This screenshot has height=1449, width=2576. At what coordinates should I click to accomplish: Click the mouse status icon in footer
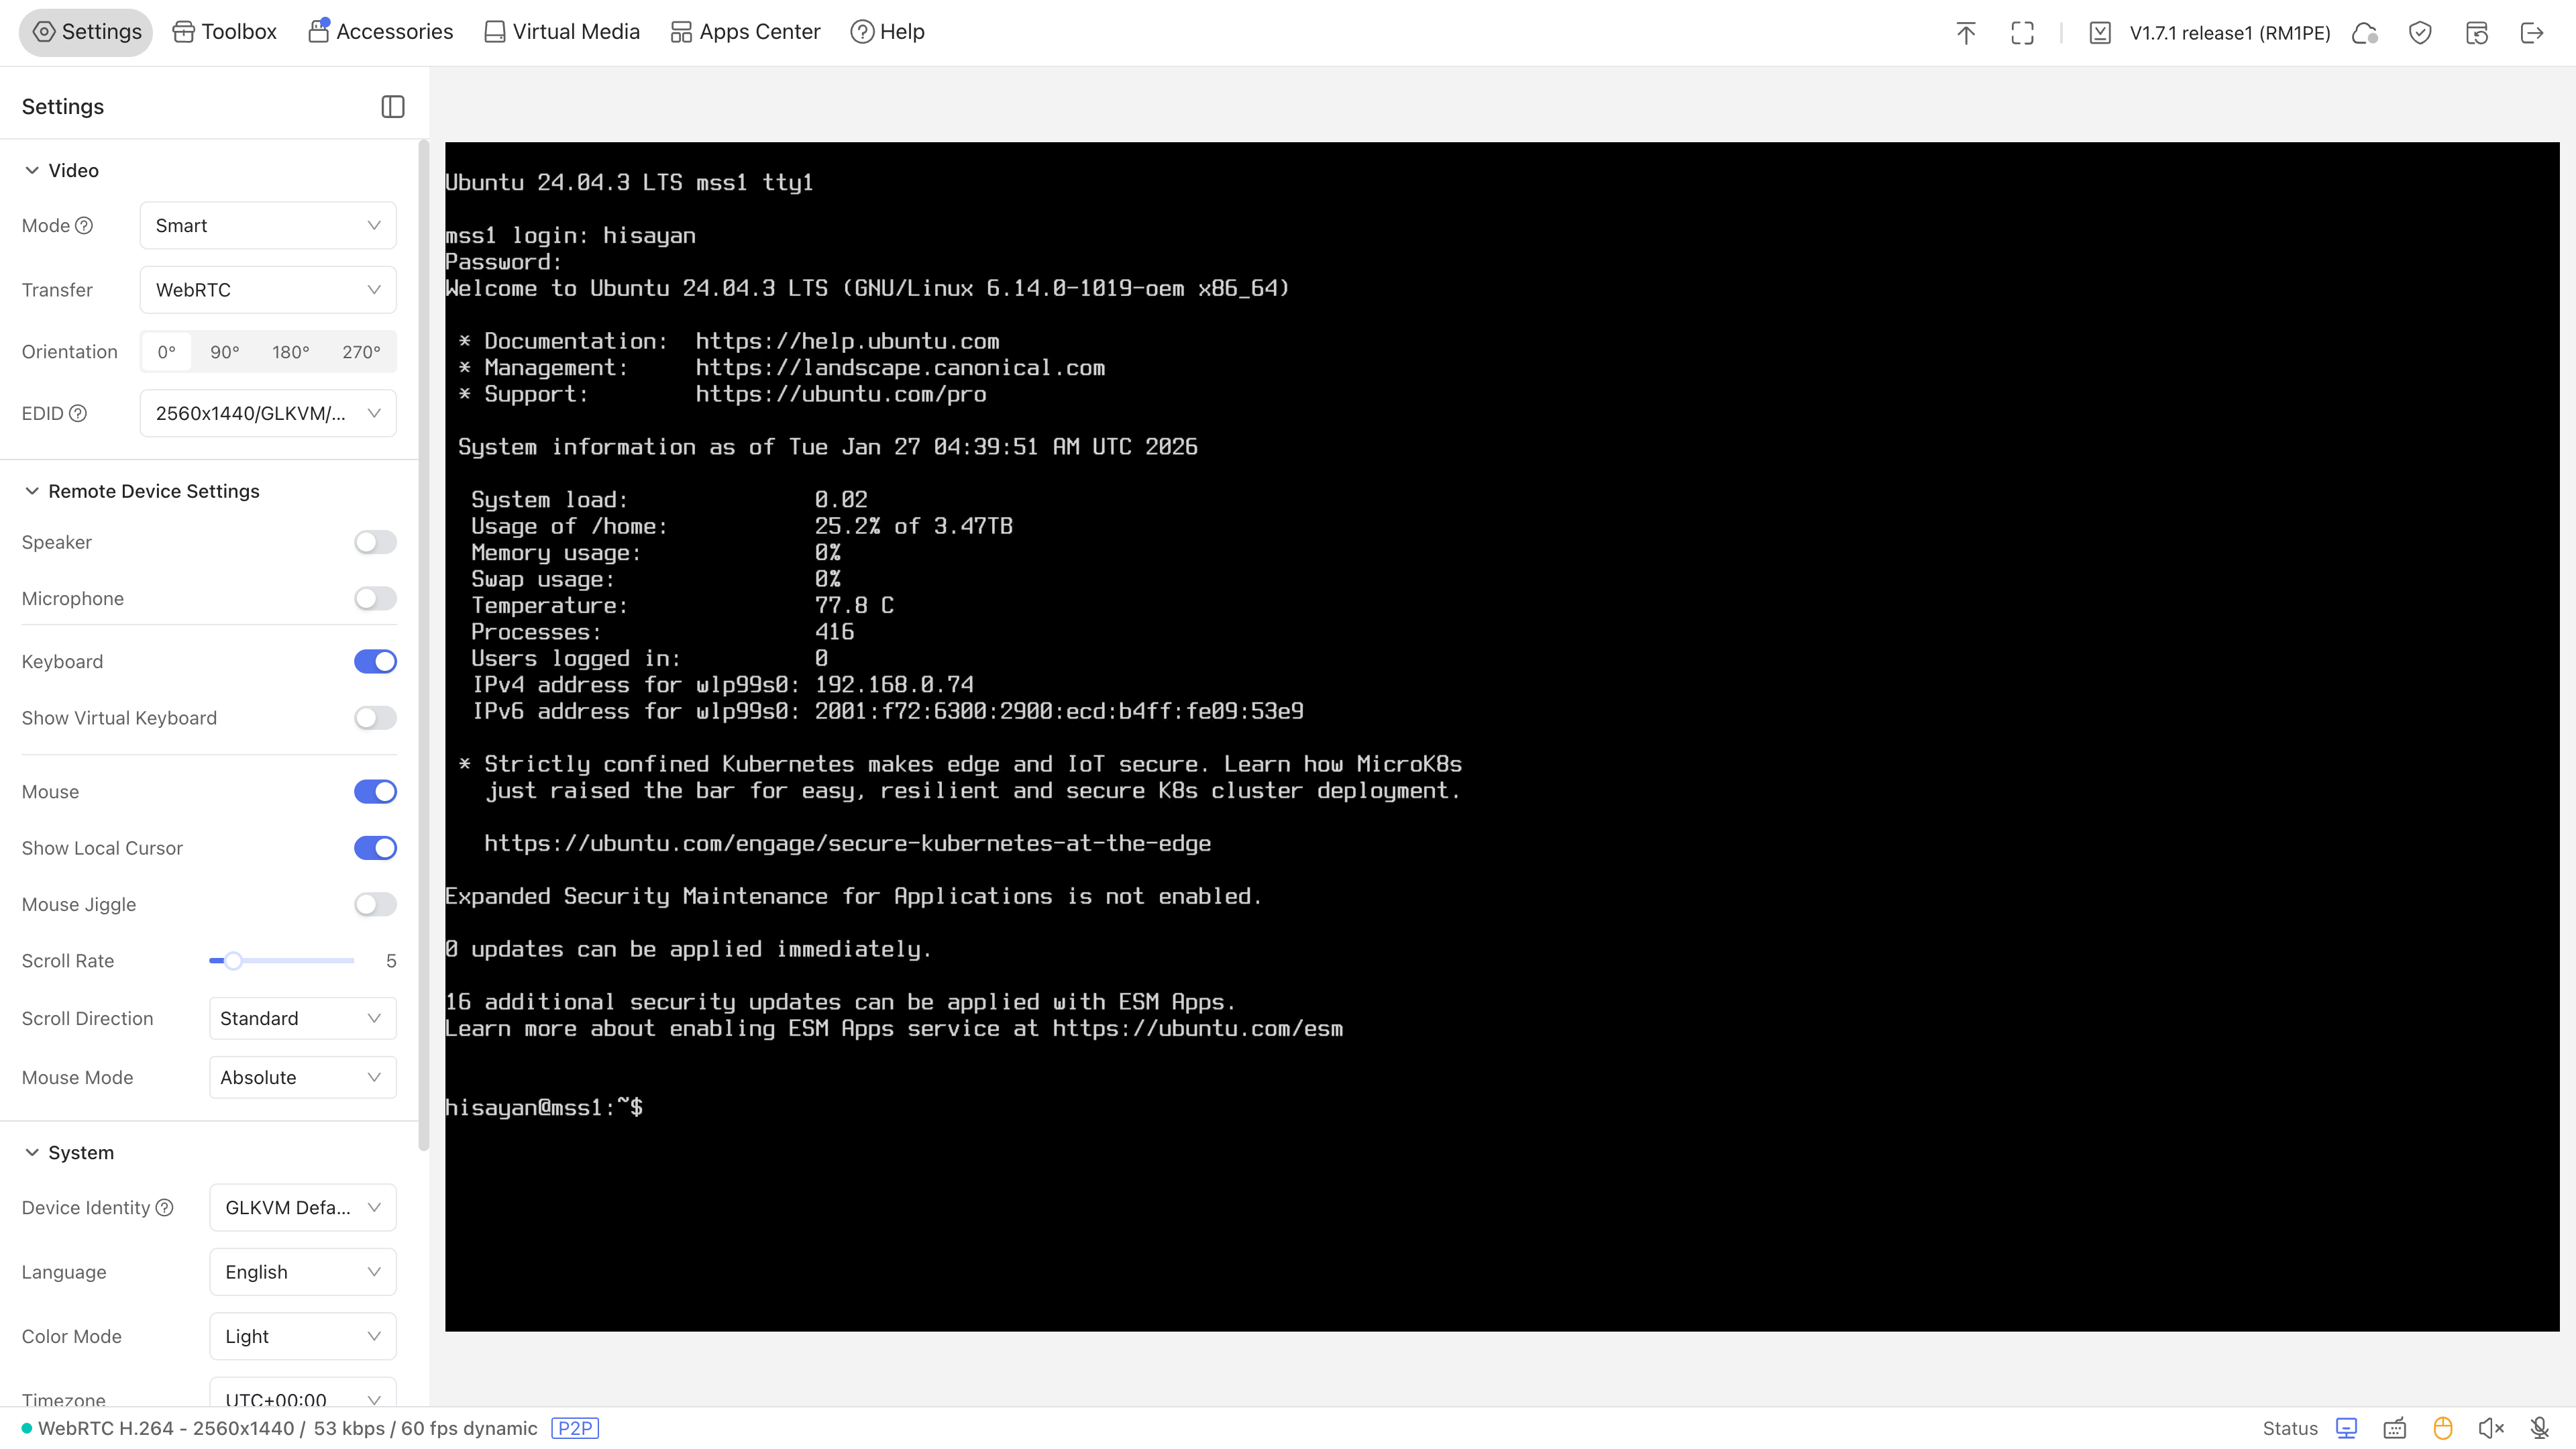coord(2442,1428)
